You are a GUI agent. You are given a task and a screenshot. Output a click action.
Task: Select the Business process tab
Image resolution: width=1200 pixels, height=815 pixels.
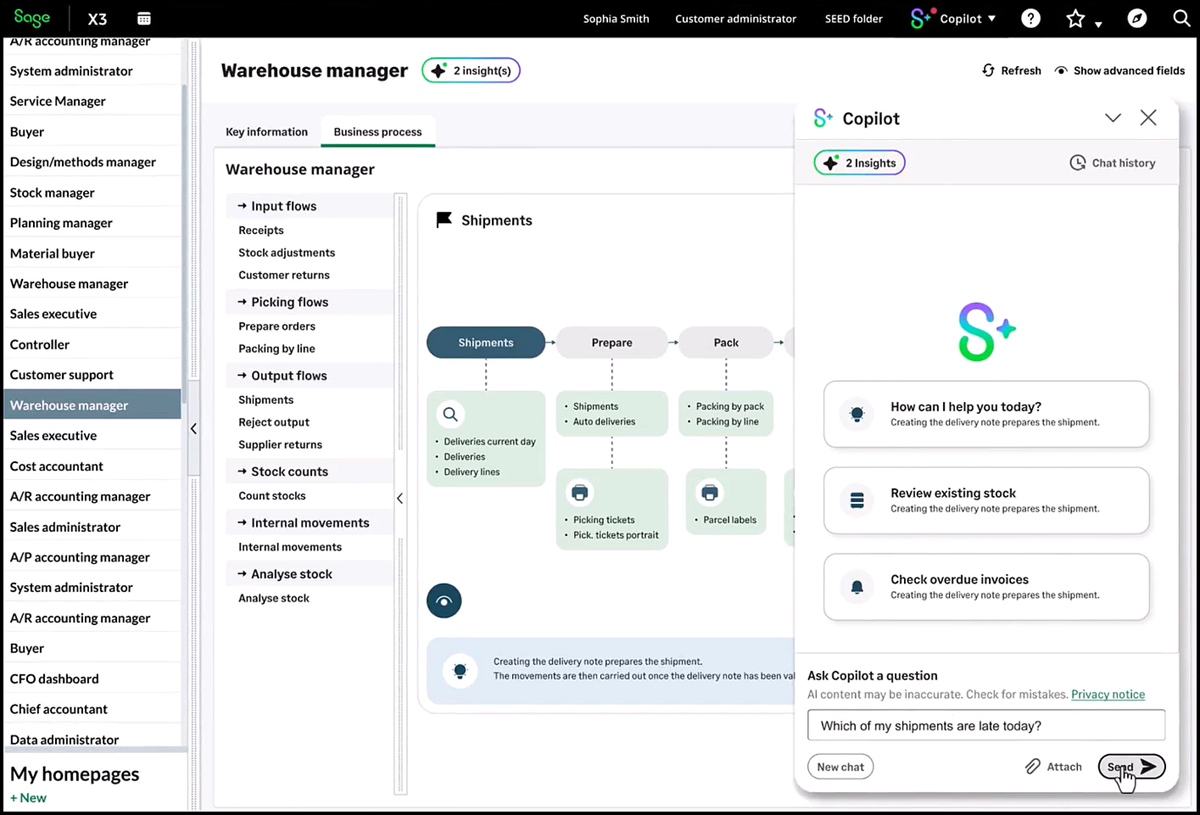[x=377, y=131]
